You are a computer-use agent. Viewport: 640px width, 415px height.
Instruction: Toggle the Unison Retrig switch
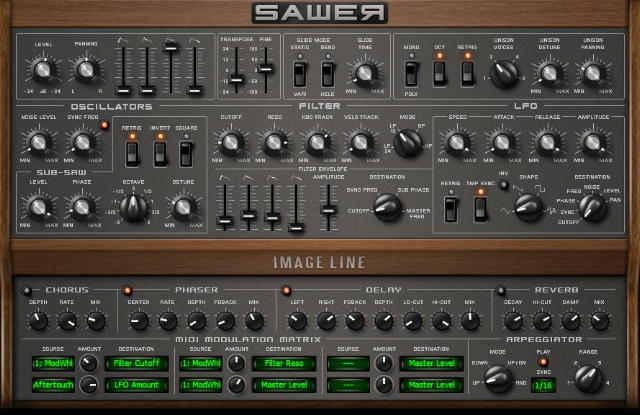click(467, 73)
